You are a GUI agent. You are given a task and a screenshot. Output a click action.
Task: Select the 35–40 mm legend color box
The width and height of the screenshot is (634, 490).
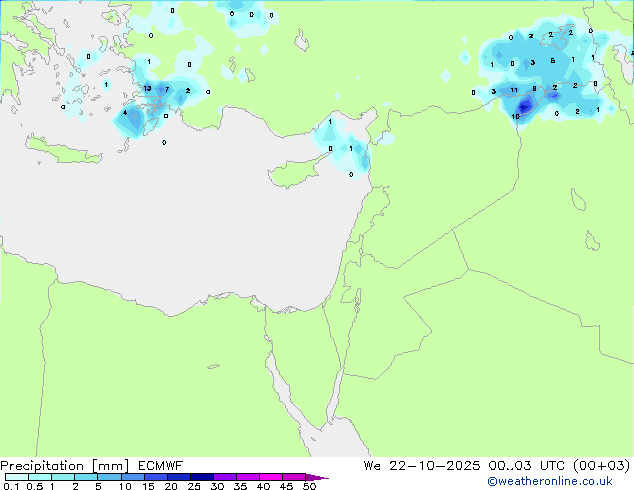pyautogui.click(x=248, y=477)
